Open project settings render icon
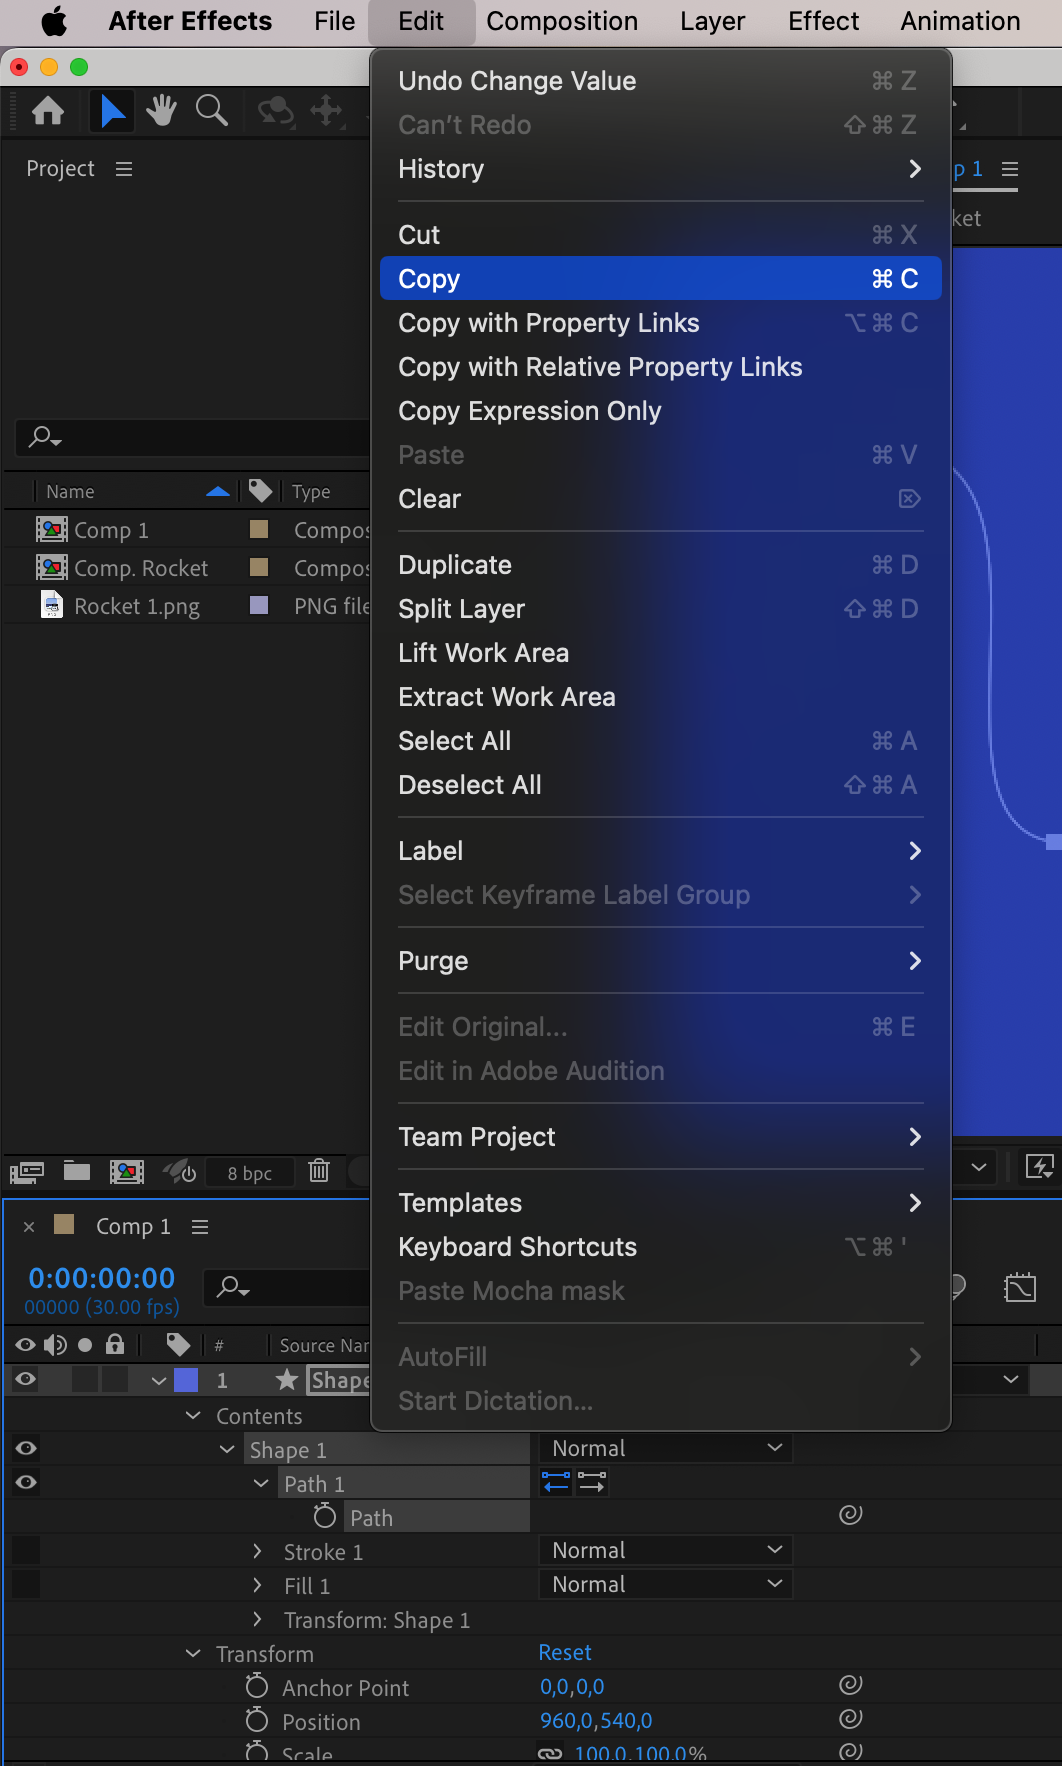1062x1766 pixels. pos(180,1171)
